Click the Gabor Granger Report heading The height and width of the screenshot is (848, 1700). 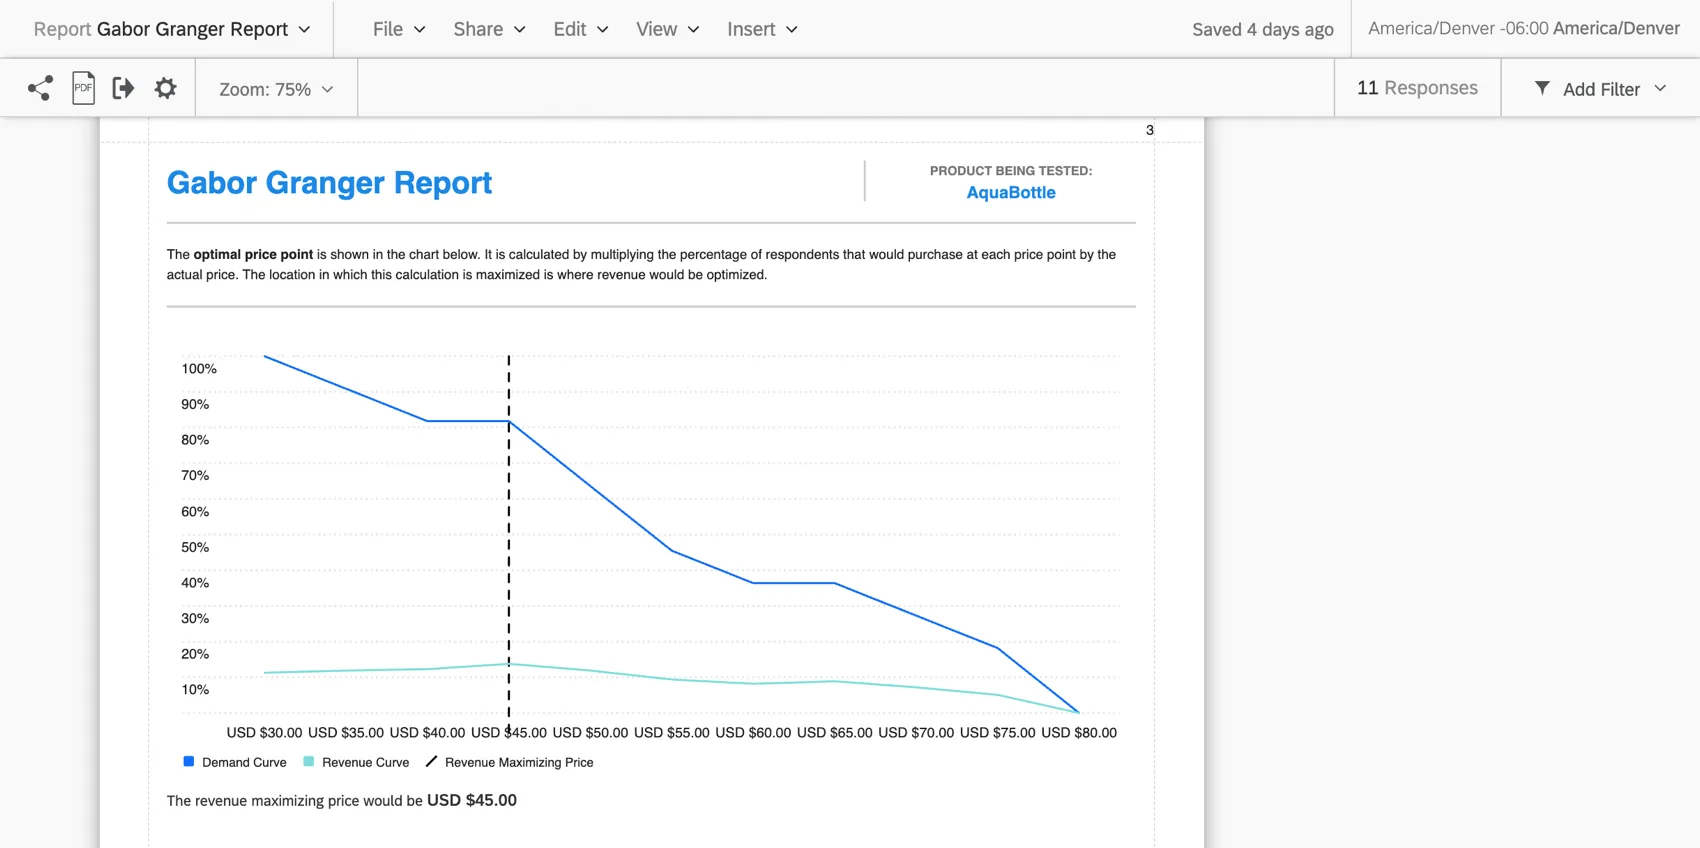[329, 183]
